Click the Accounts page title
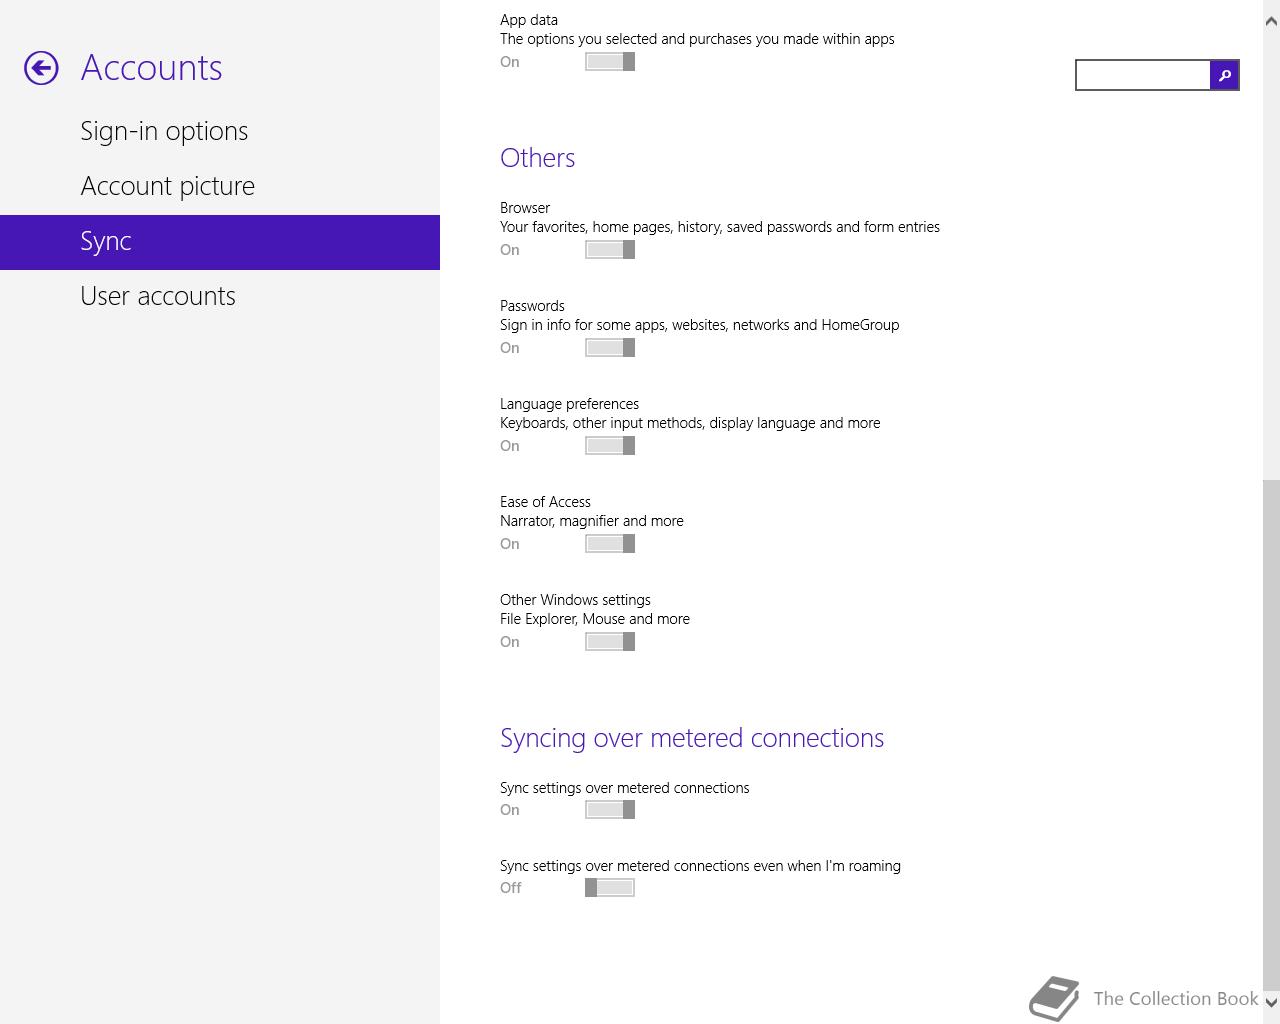This screenshot has width=1280, height=1024. (151, 68)
